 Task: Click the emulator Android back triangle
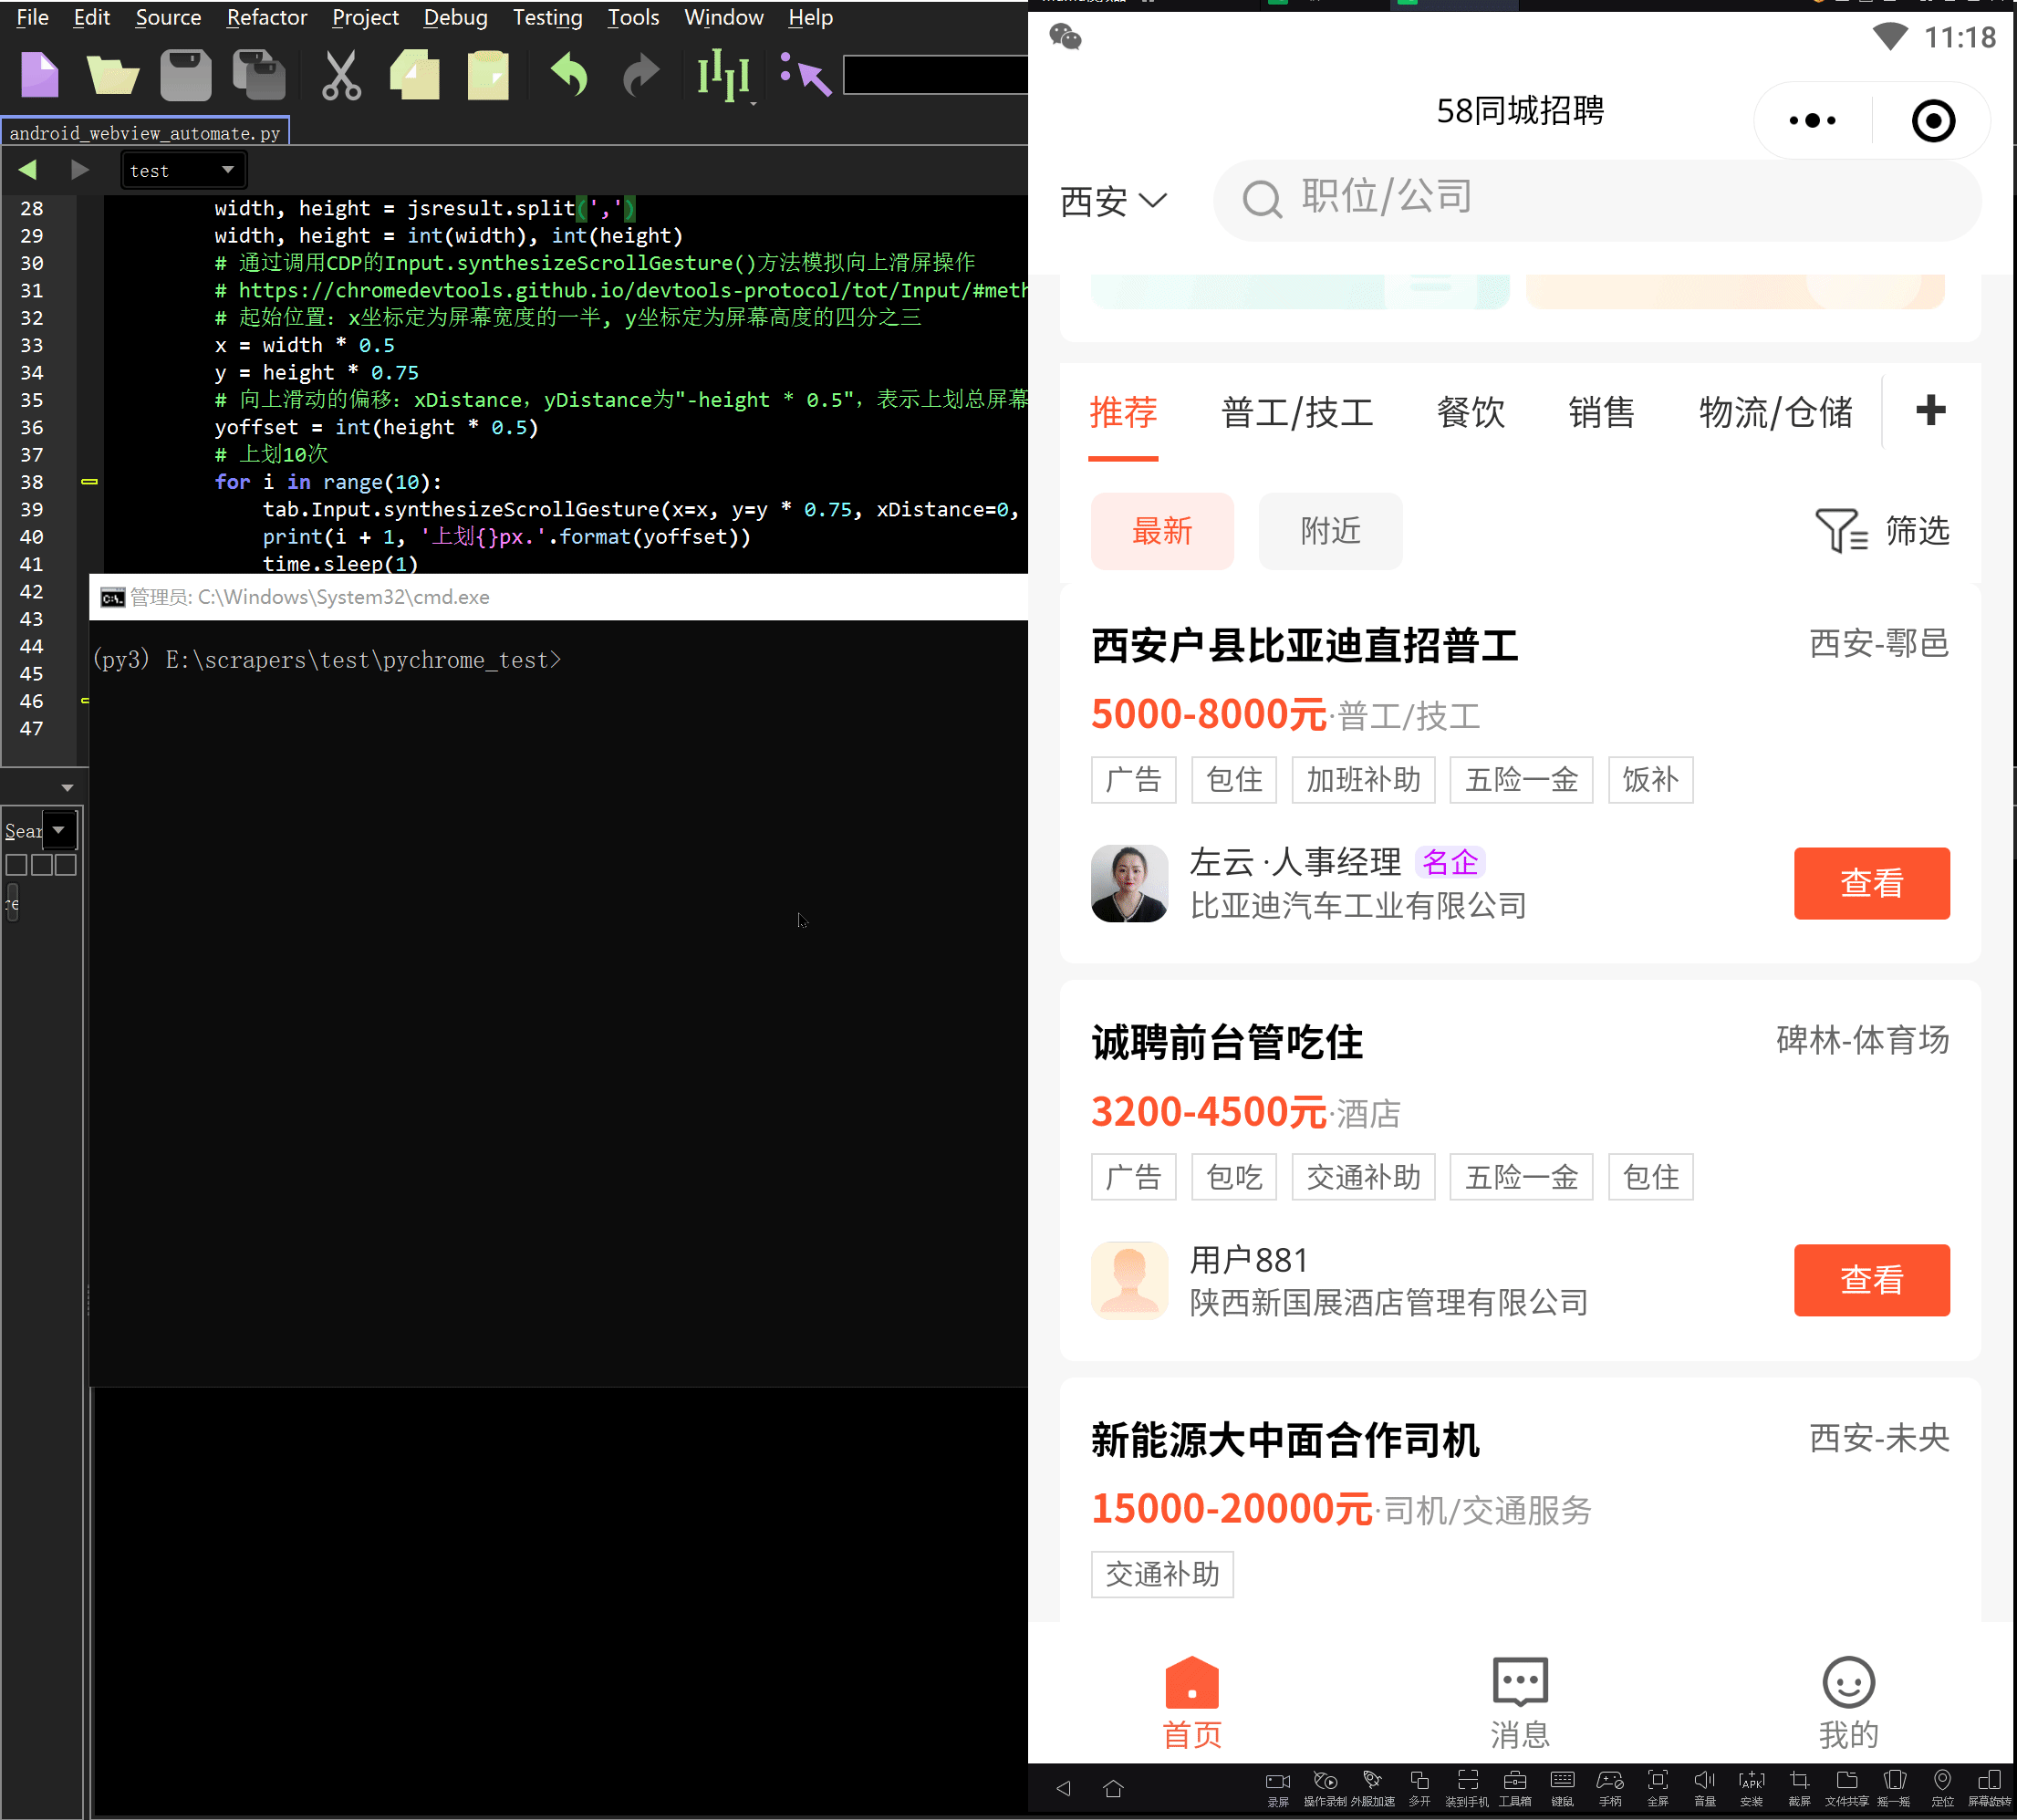tap(1063, 1788)
